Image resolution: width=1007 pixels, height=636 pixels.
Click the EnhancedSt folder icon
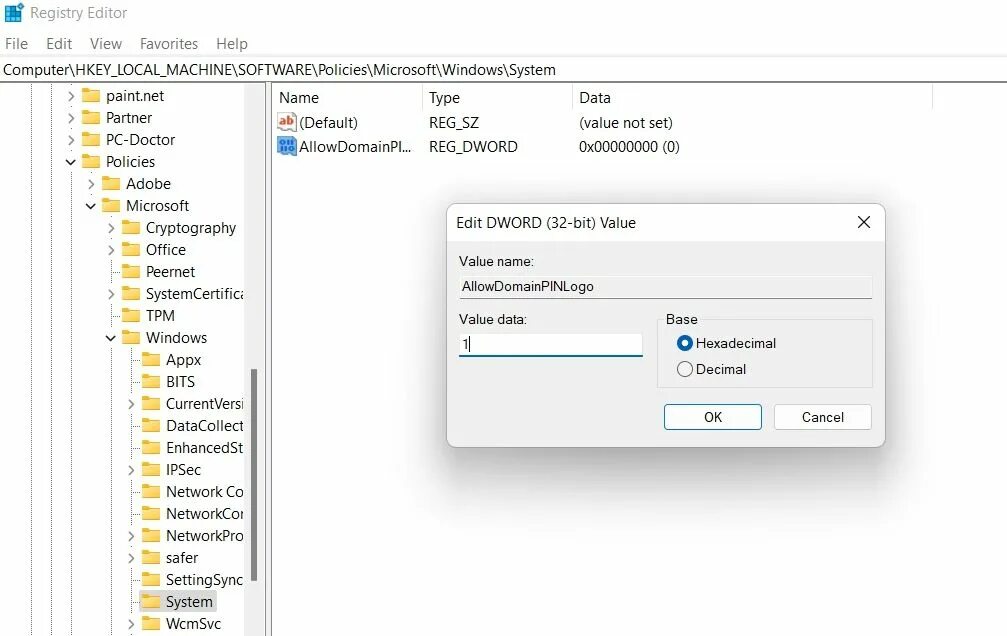click(151, 448)
